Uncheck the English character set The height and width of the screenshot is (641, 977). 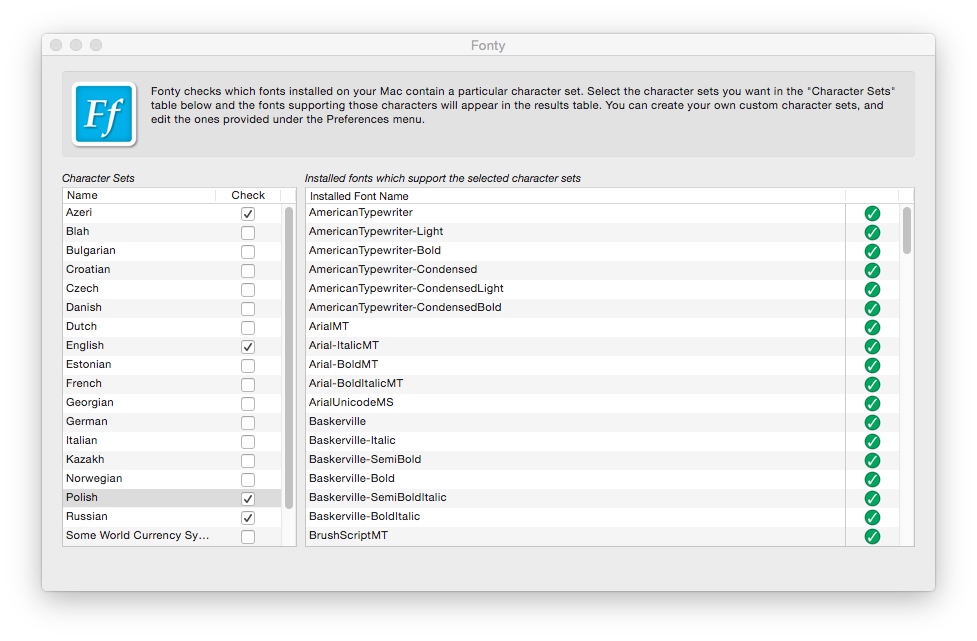point(248,346)
